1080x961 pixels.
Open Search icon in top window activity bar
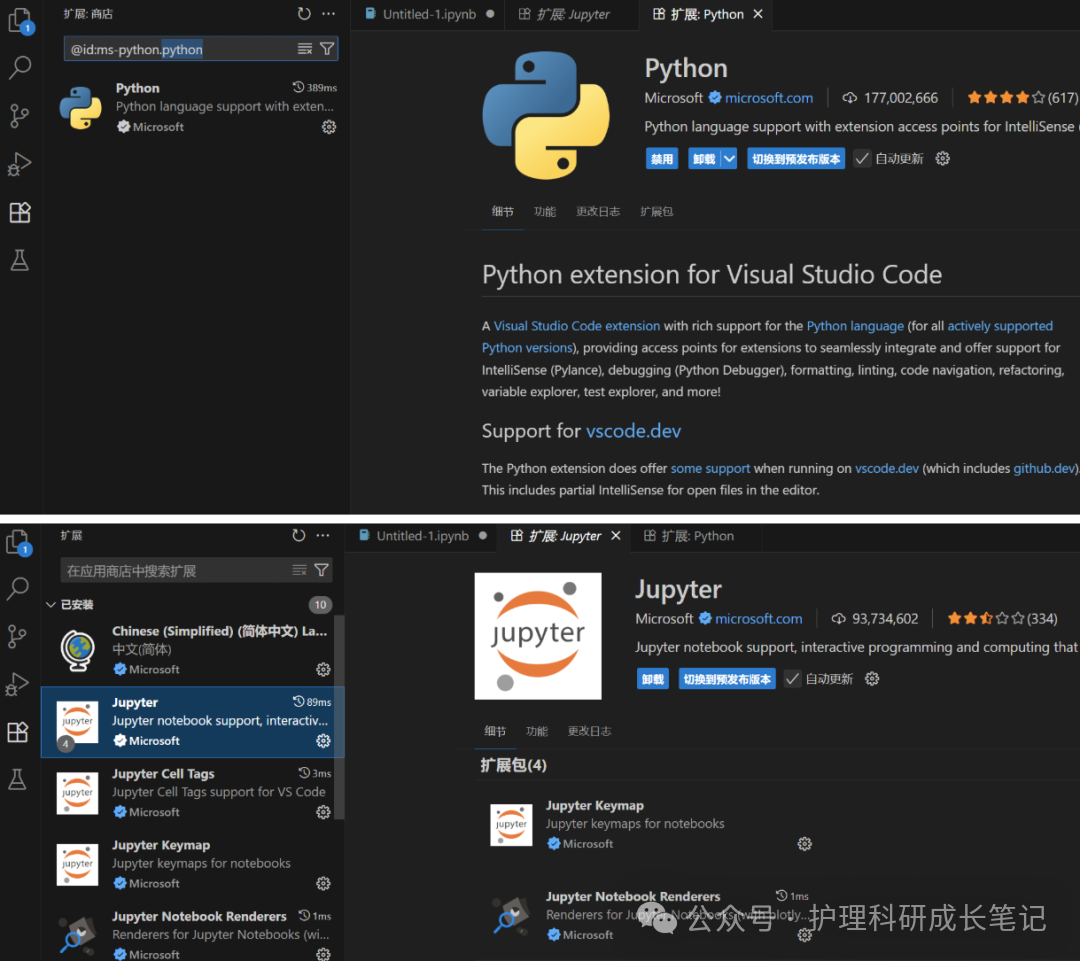[x=20, y=68]
